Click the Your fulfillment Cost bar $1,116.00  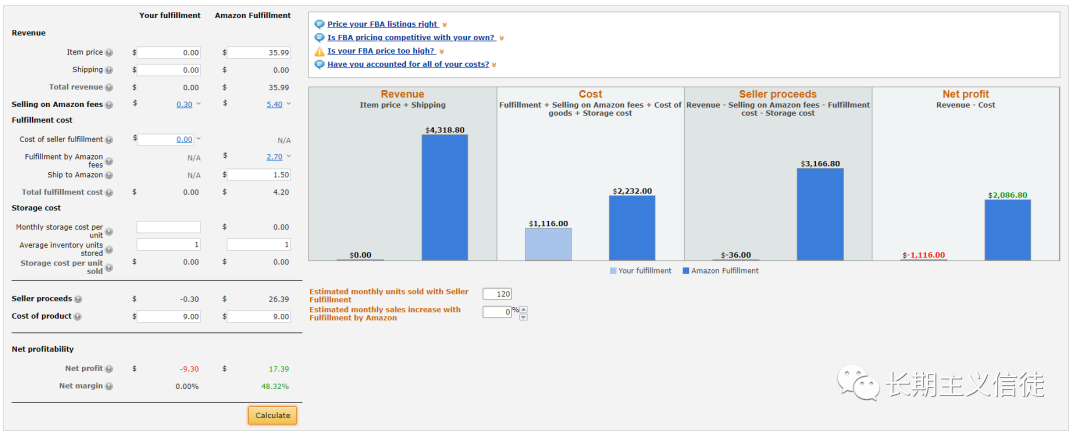tap(548, 245)
